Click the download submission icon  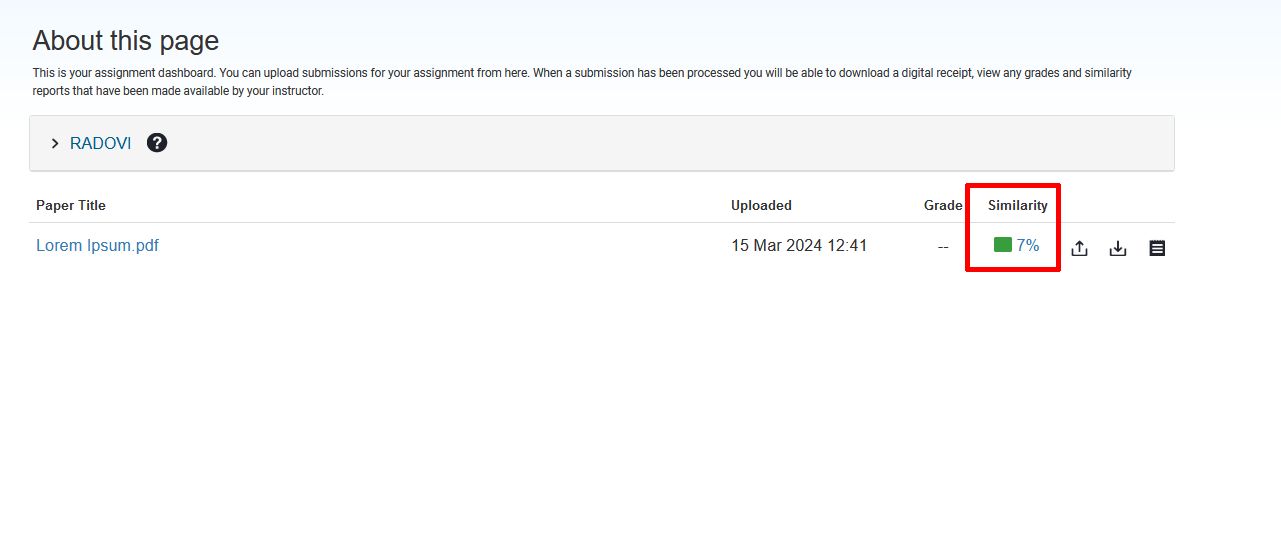1118,248
